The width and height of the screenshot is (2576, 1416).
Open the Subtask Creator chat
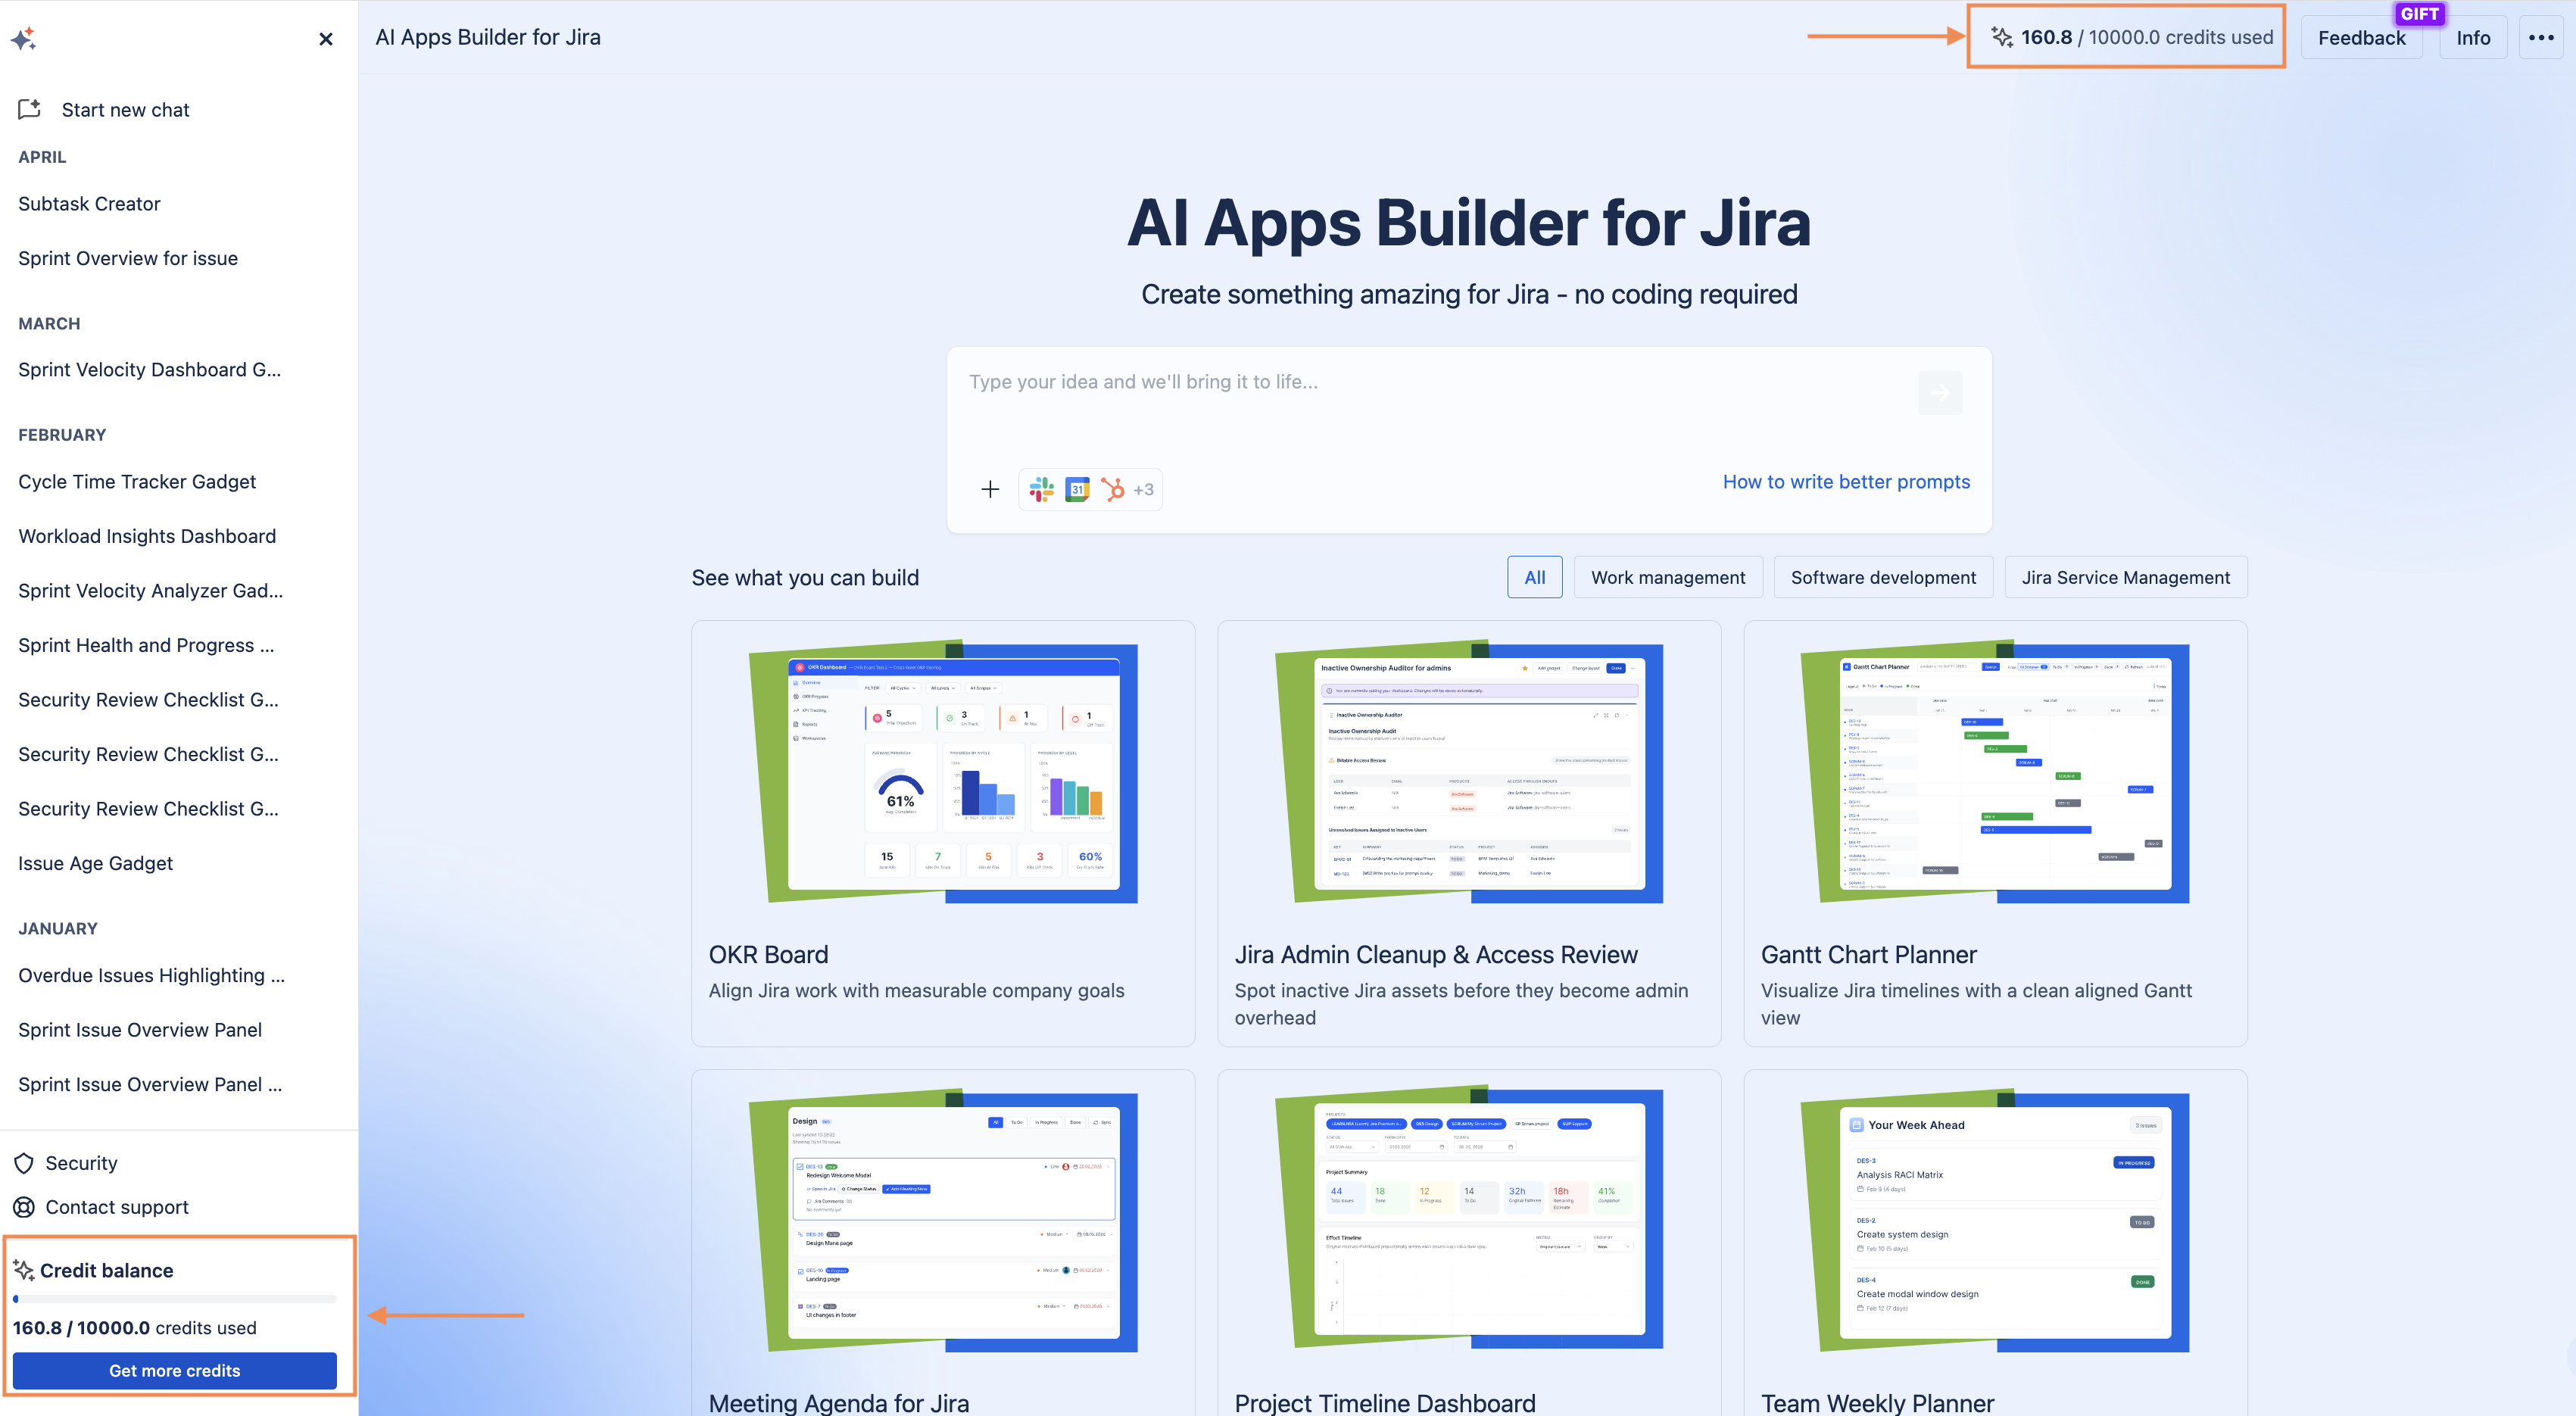[89, 203]
